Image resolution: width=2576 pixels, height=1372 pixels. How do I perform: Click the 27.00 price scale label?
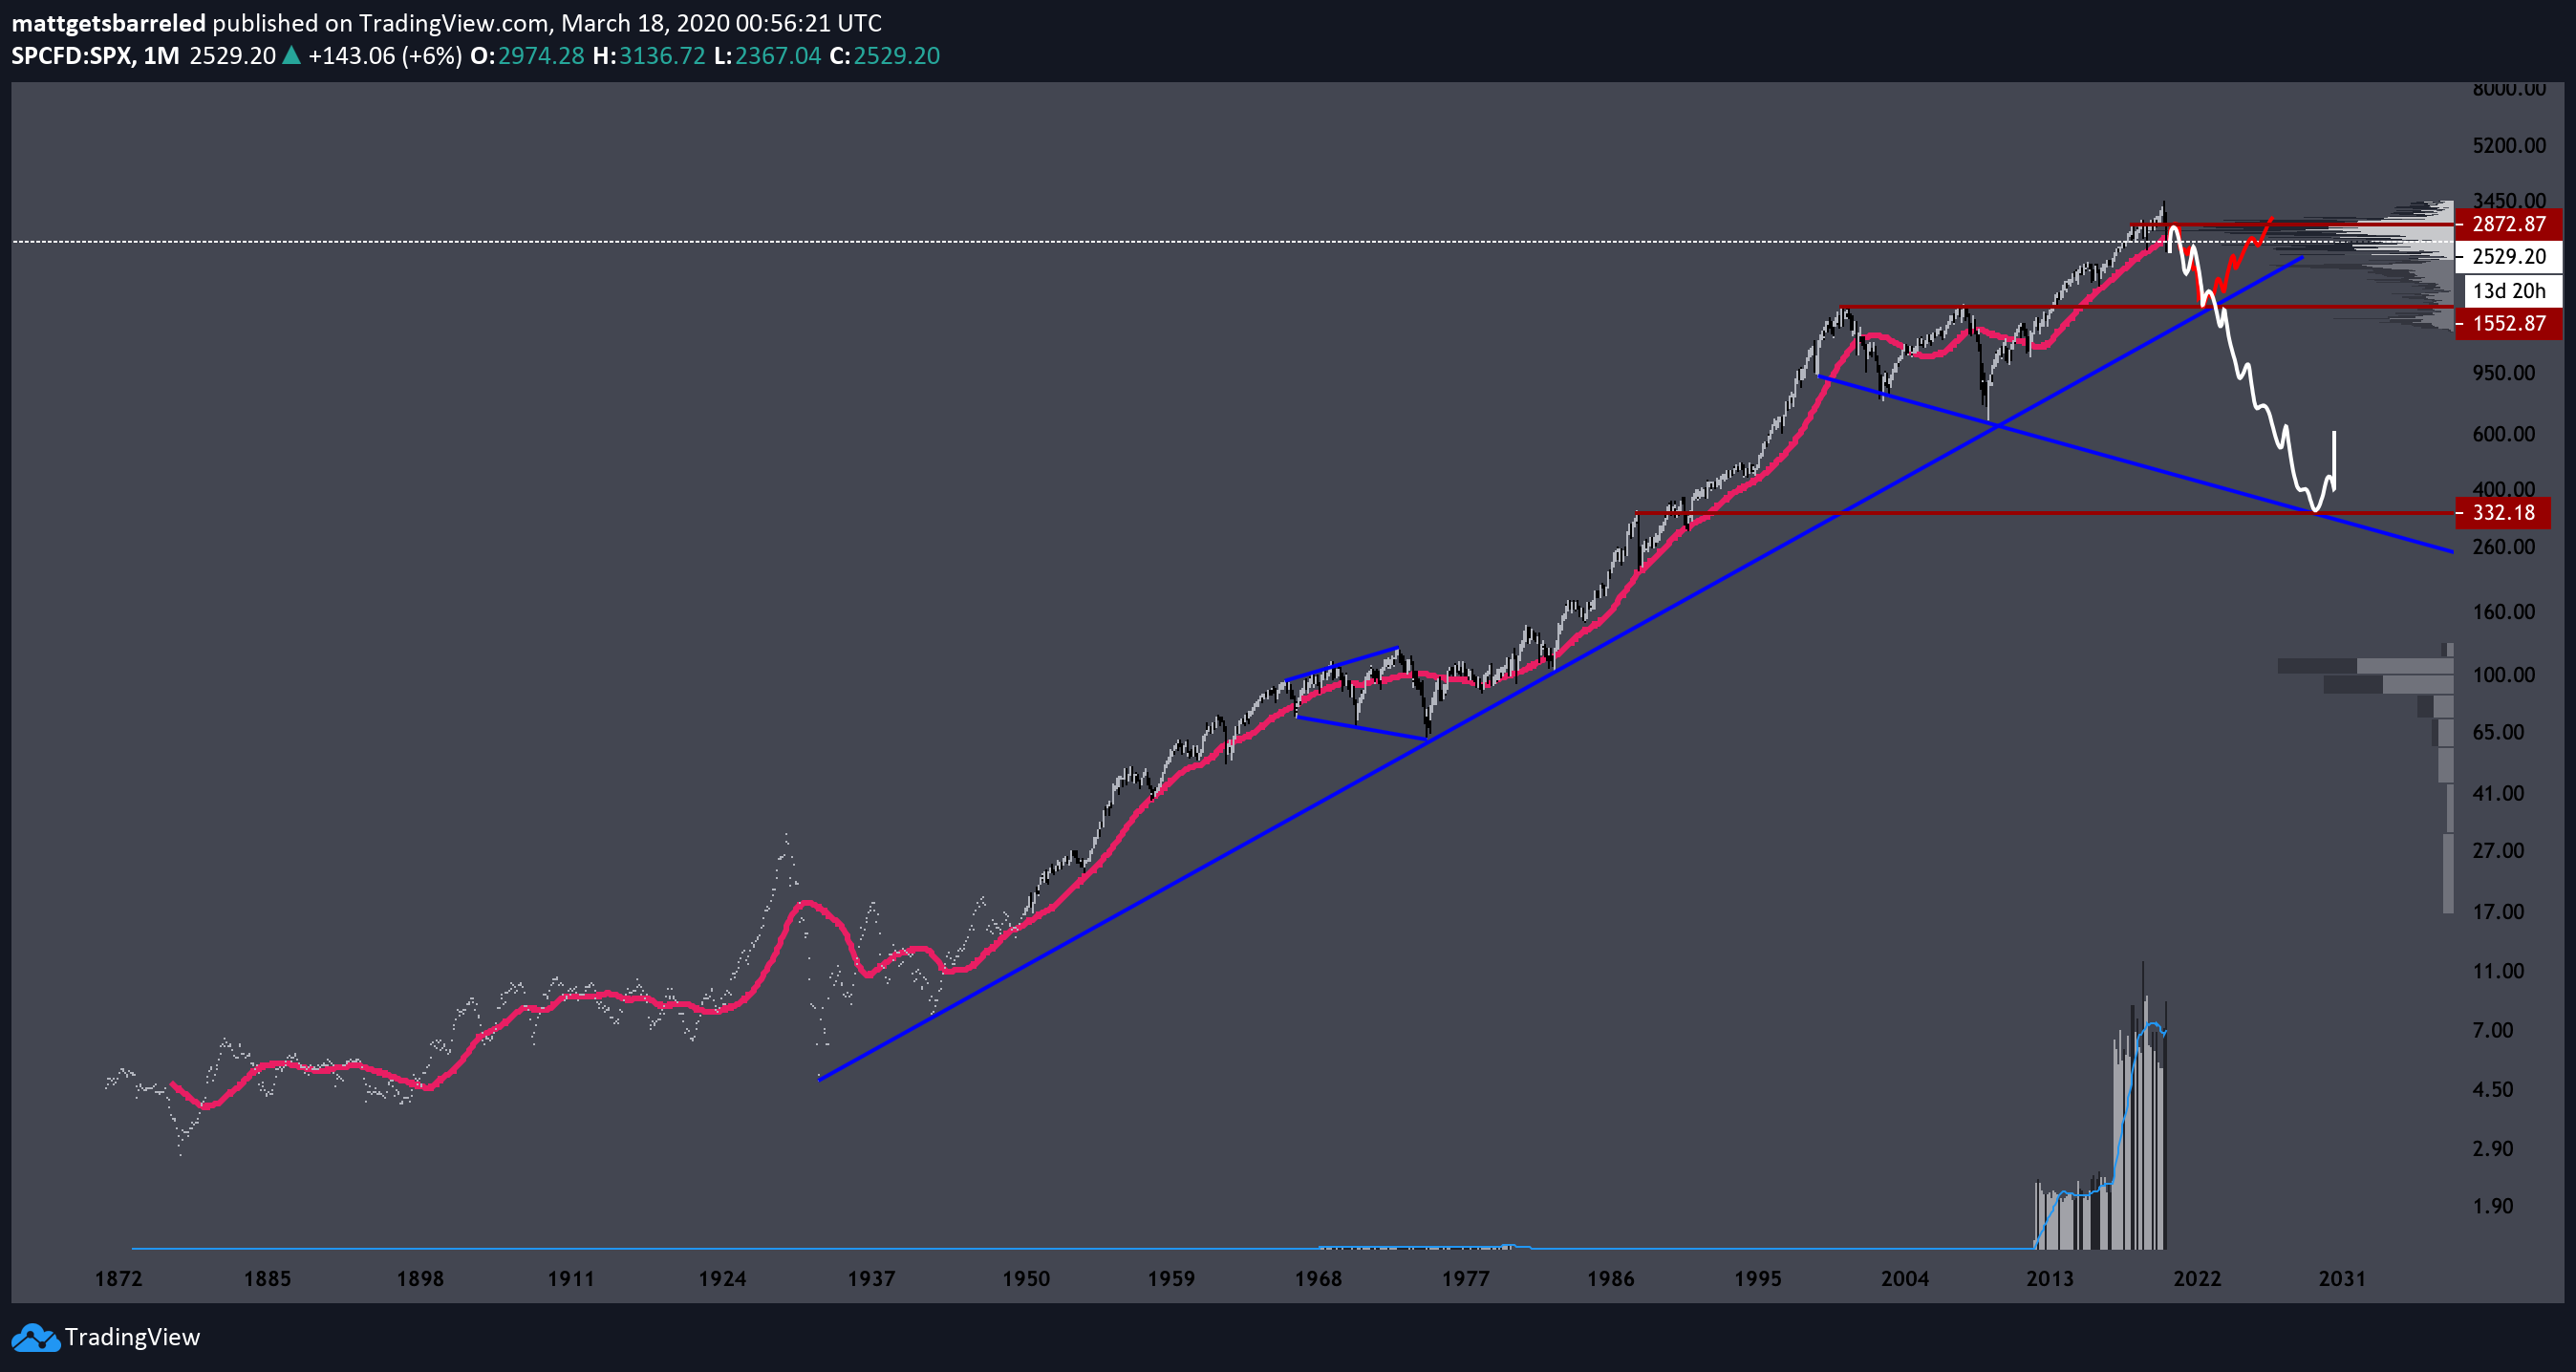pos(2498,850)
